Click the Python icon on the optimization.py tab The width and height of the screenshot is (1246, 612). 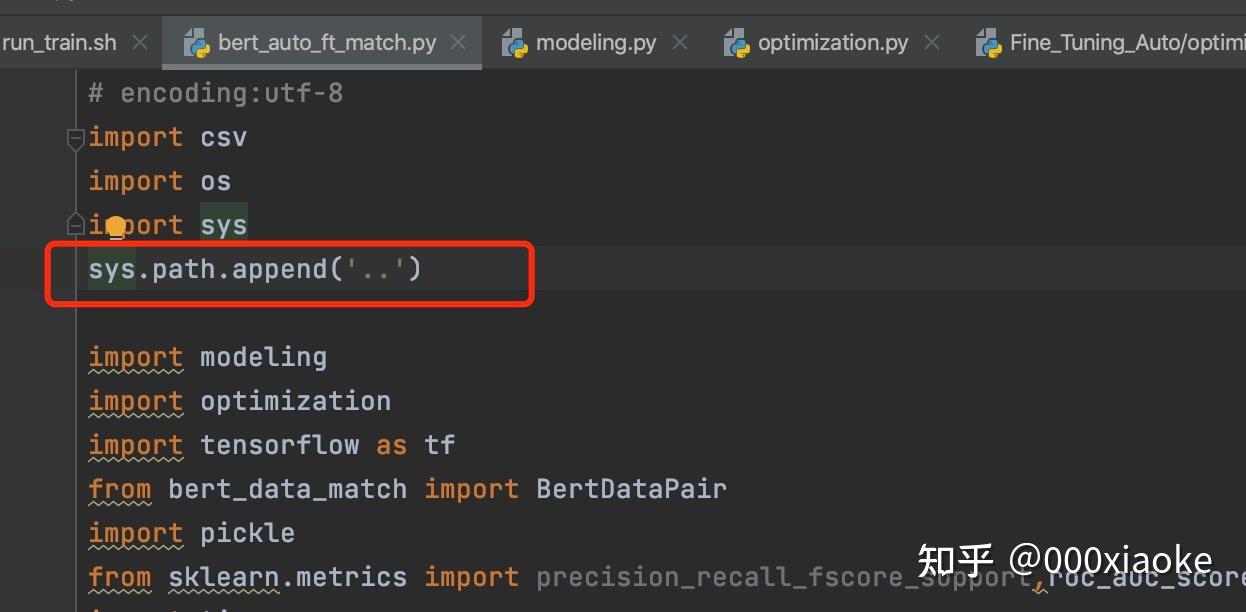(x=736, y=43)
